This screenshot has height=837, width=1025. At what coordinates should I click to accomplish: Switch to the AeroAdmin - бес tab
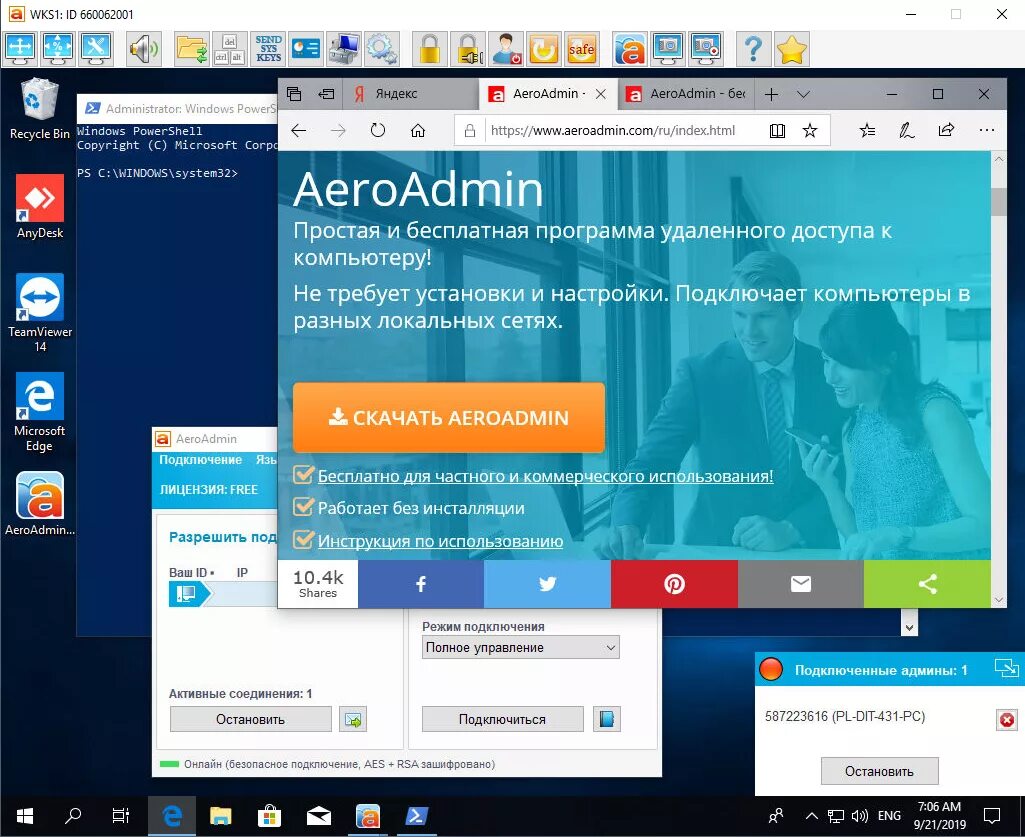coord(686,94)
